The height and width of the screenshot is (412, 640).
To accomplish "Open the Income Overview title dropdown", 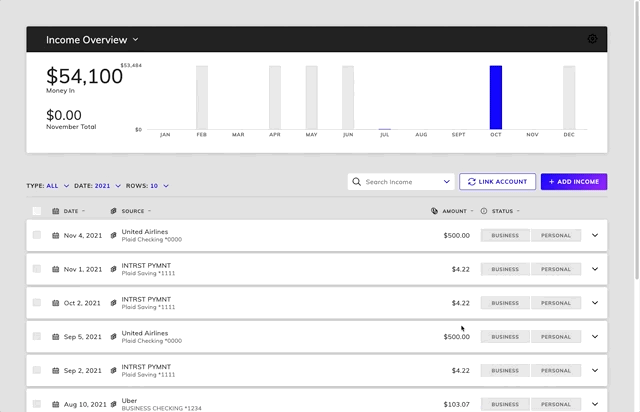I will click(x=136, y=40).
